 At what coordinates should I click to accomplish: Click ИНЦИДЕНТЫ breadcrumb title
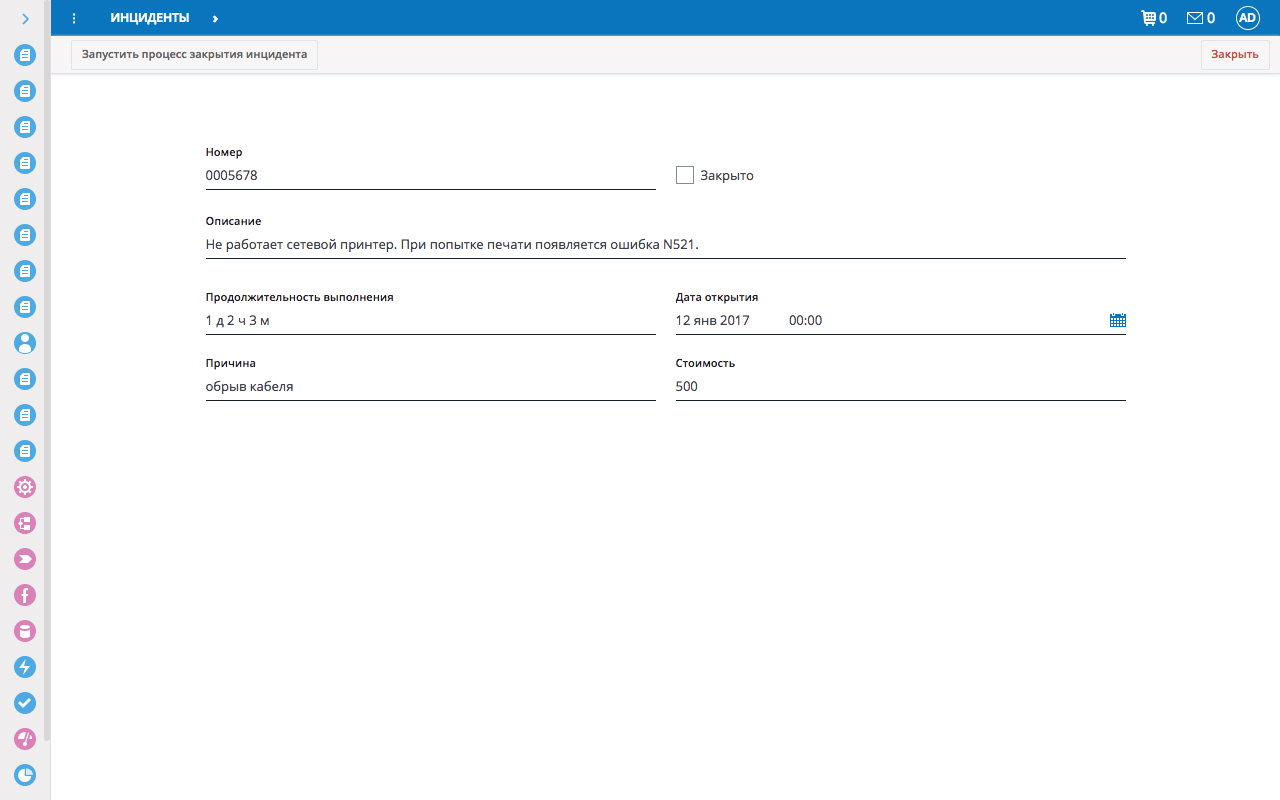[x=149, y=18]
